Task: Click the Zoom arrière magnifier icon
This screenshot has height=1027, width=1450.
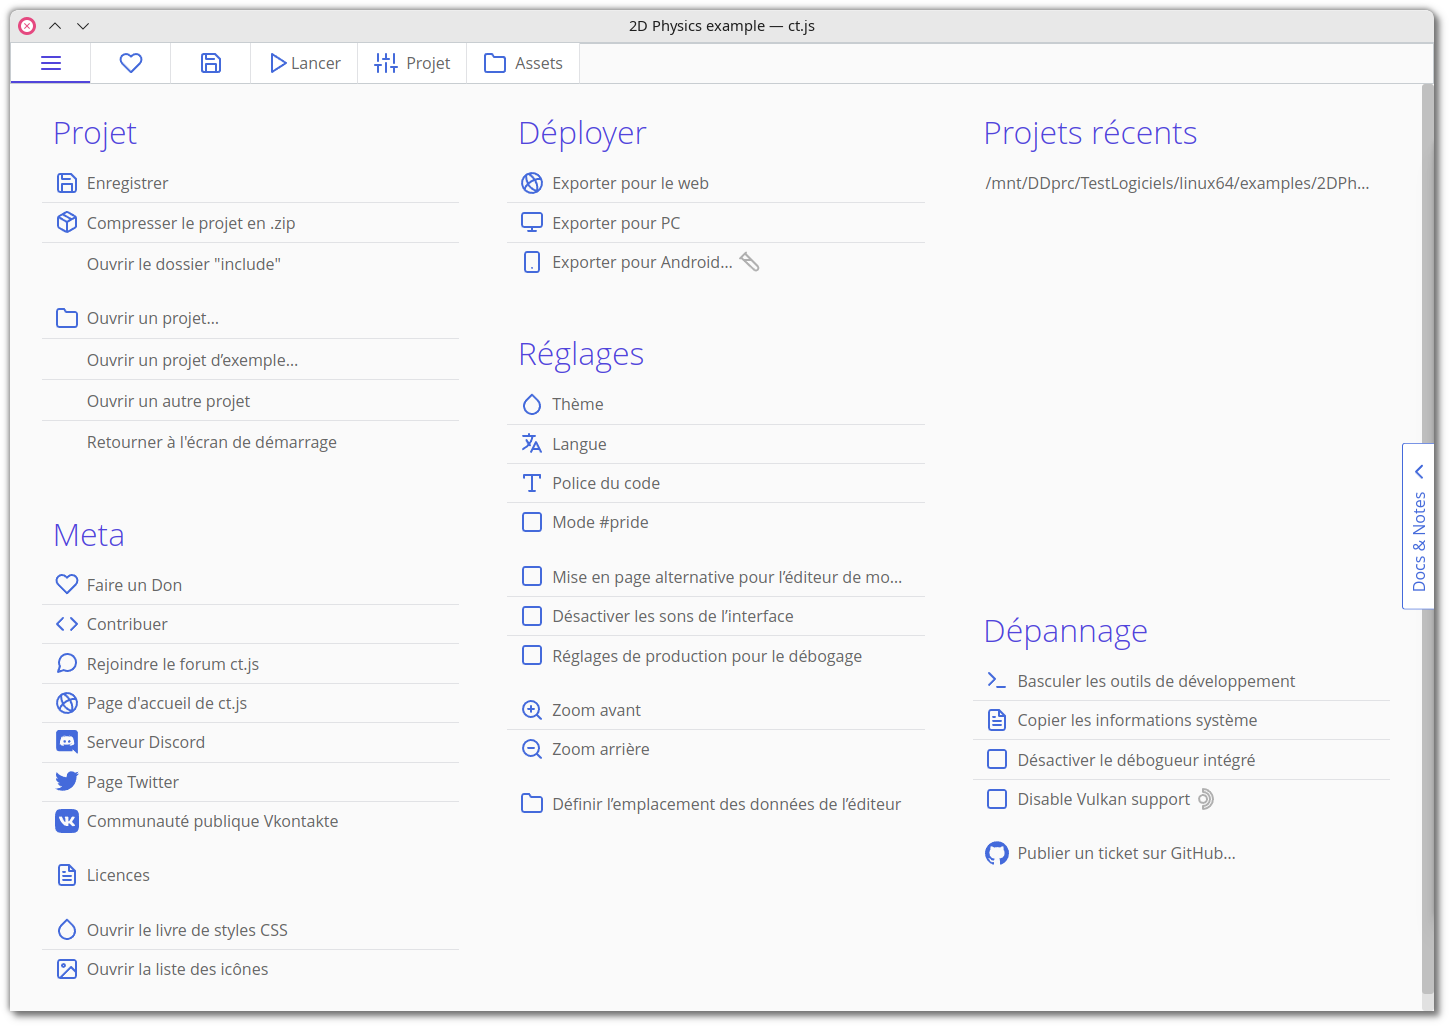Action: (x=532, y=749)
